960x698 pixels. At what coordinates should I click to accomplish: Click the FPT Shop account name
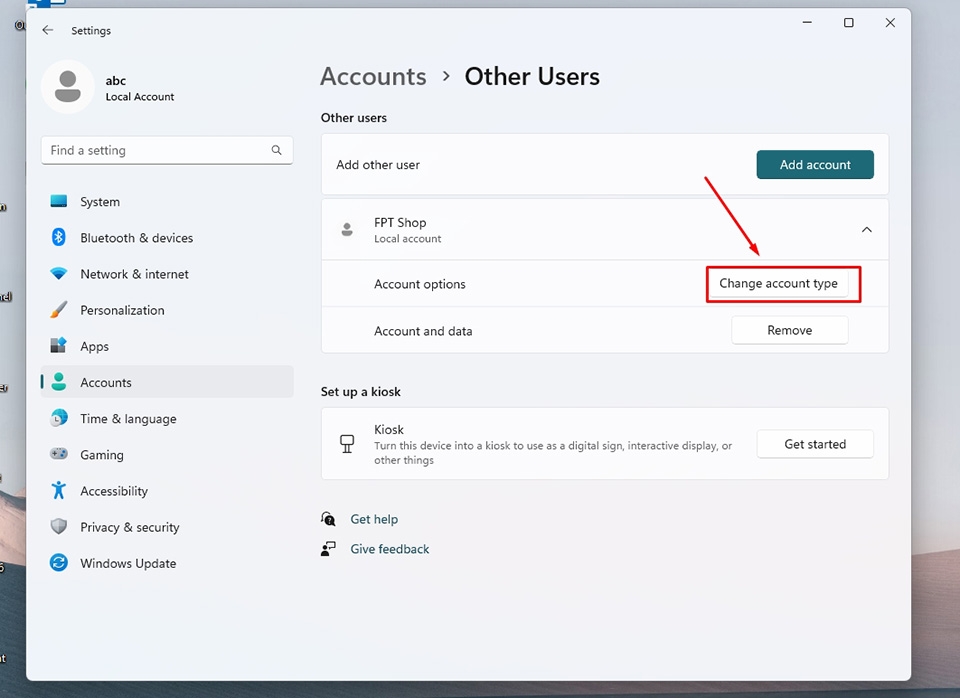coord(400,222)
